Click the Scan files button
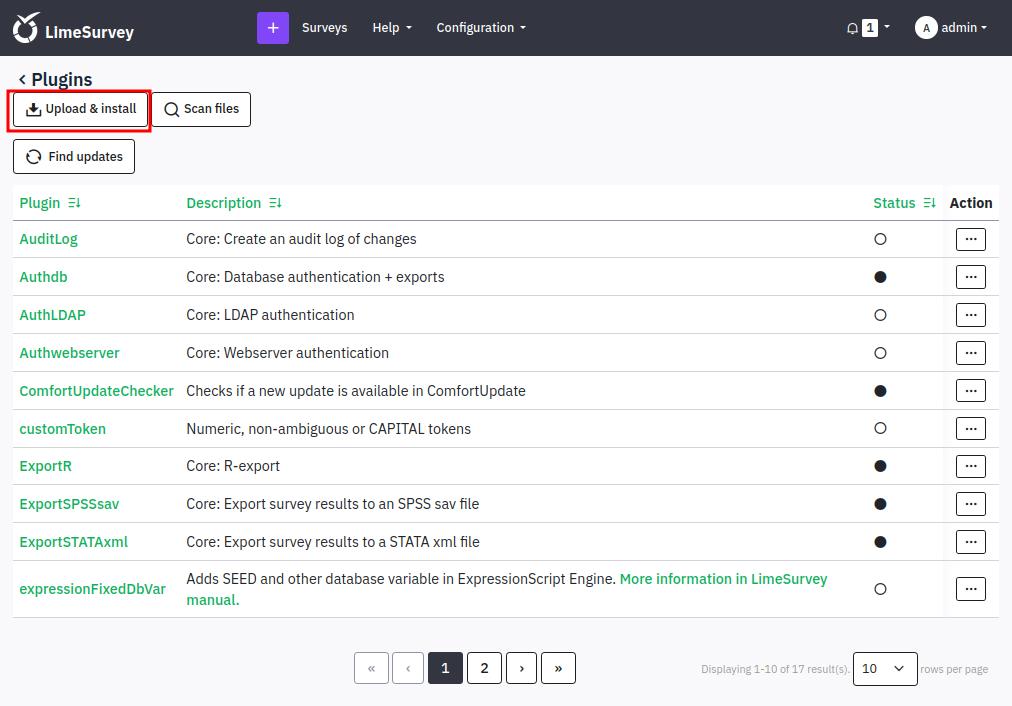This screenshot has height=706, width=1012. pos(201,109)
